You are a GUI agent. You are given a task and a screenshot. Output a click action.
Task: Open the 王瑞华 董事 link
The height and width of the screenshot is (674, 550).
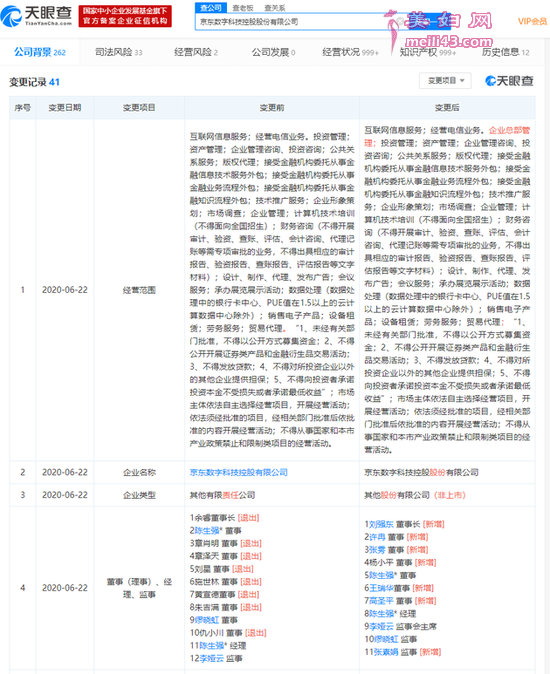[x=381, y=588]
